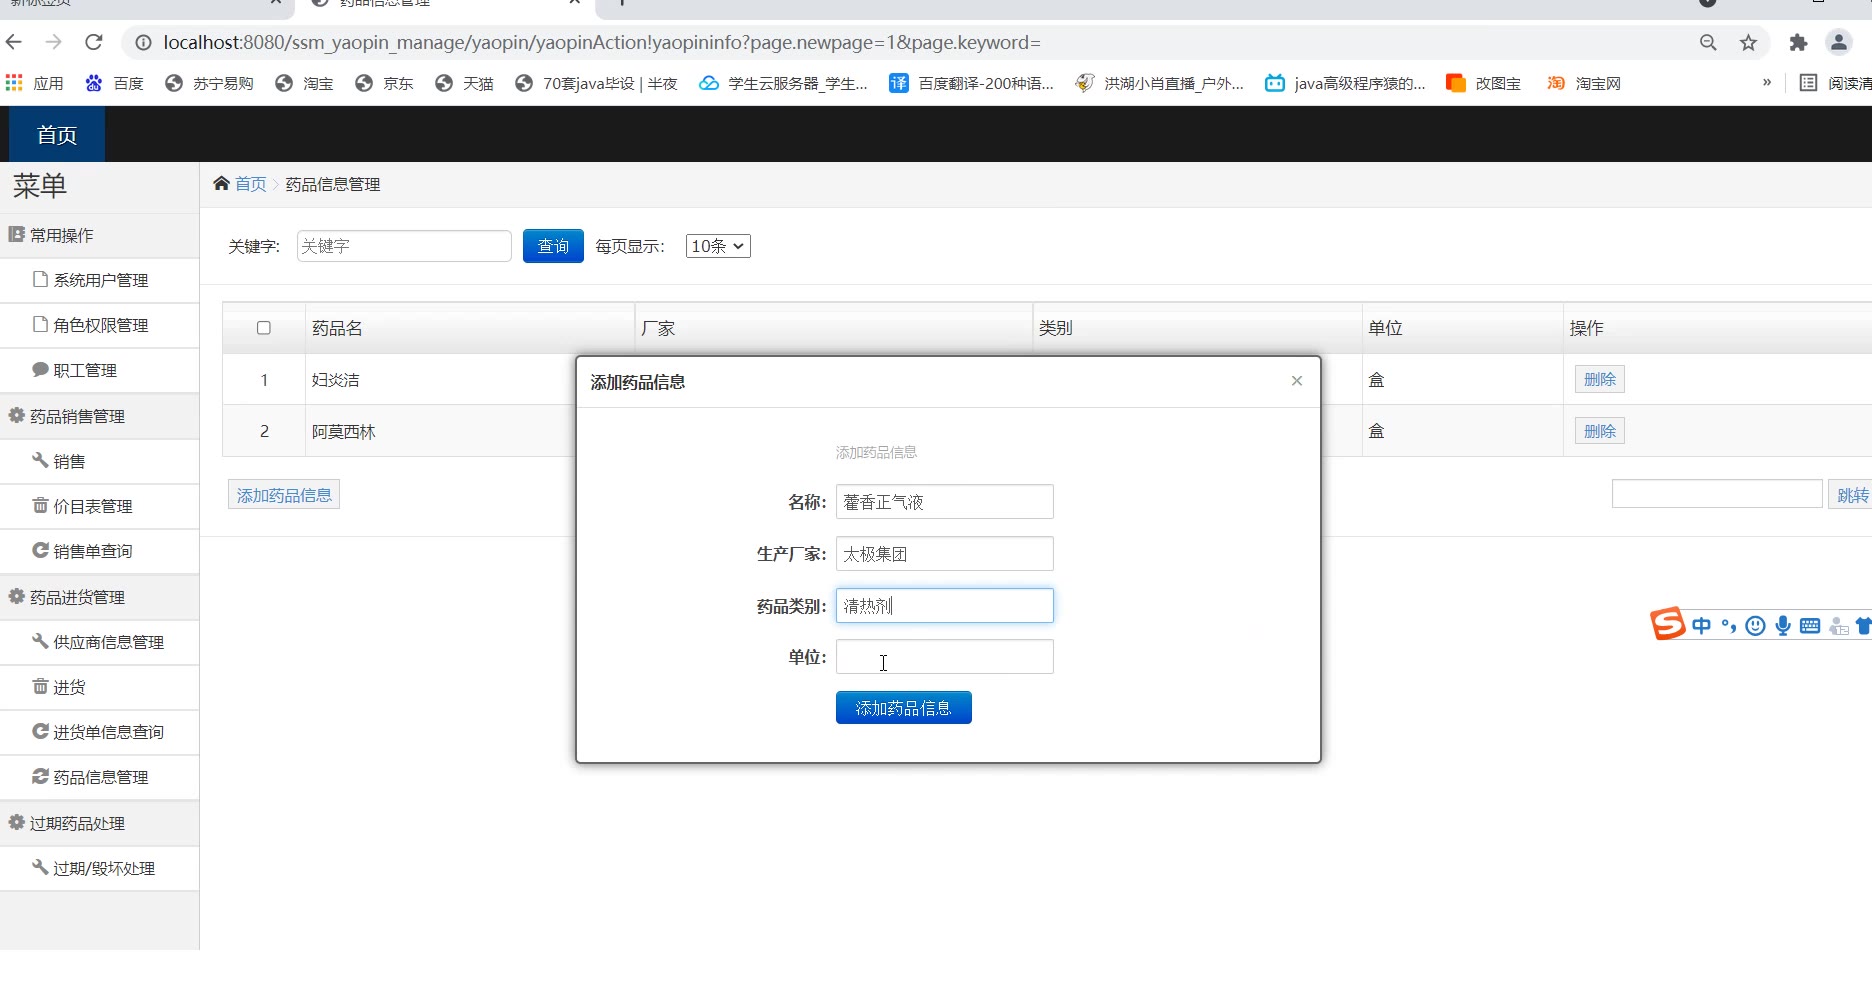Click the Sogou emoji face icon
This screenshot has height=1000, width=1872.
1755,626
